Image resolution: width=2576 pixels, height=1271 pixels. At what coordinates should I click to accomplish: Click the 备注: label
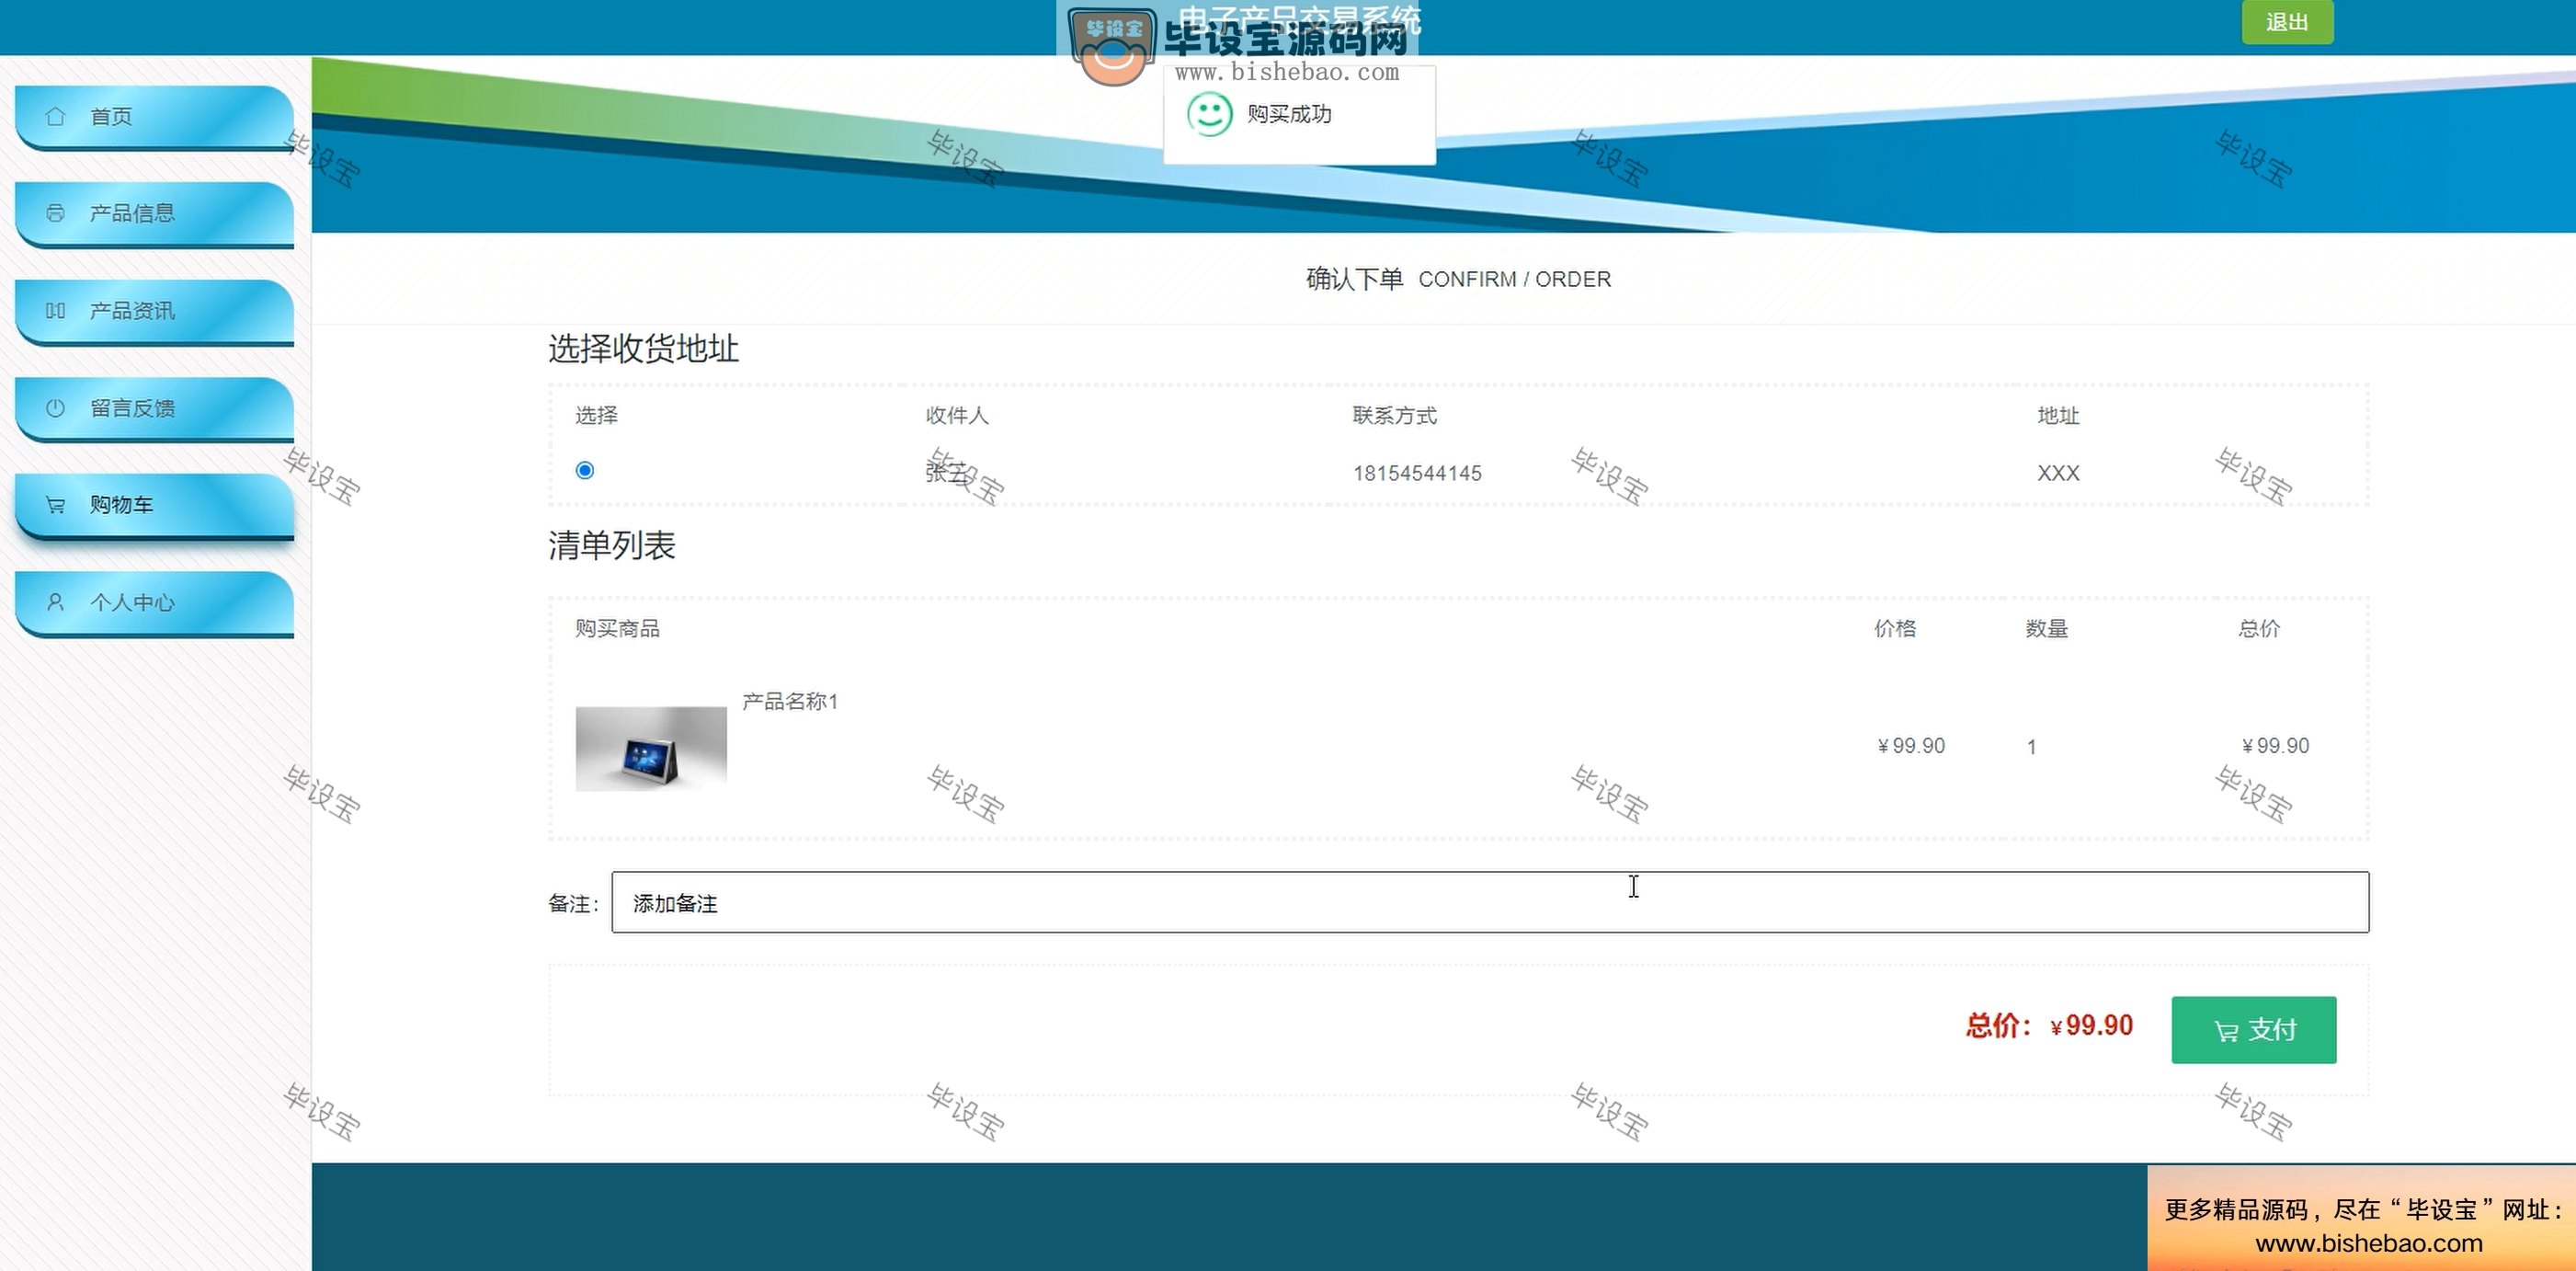click(572, 903)
